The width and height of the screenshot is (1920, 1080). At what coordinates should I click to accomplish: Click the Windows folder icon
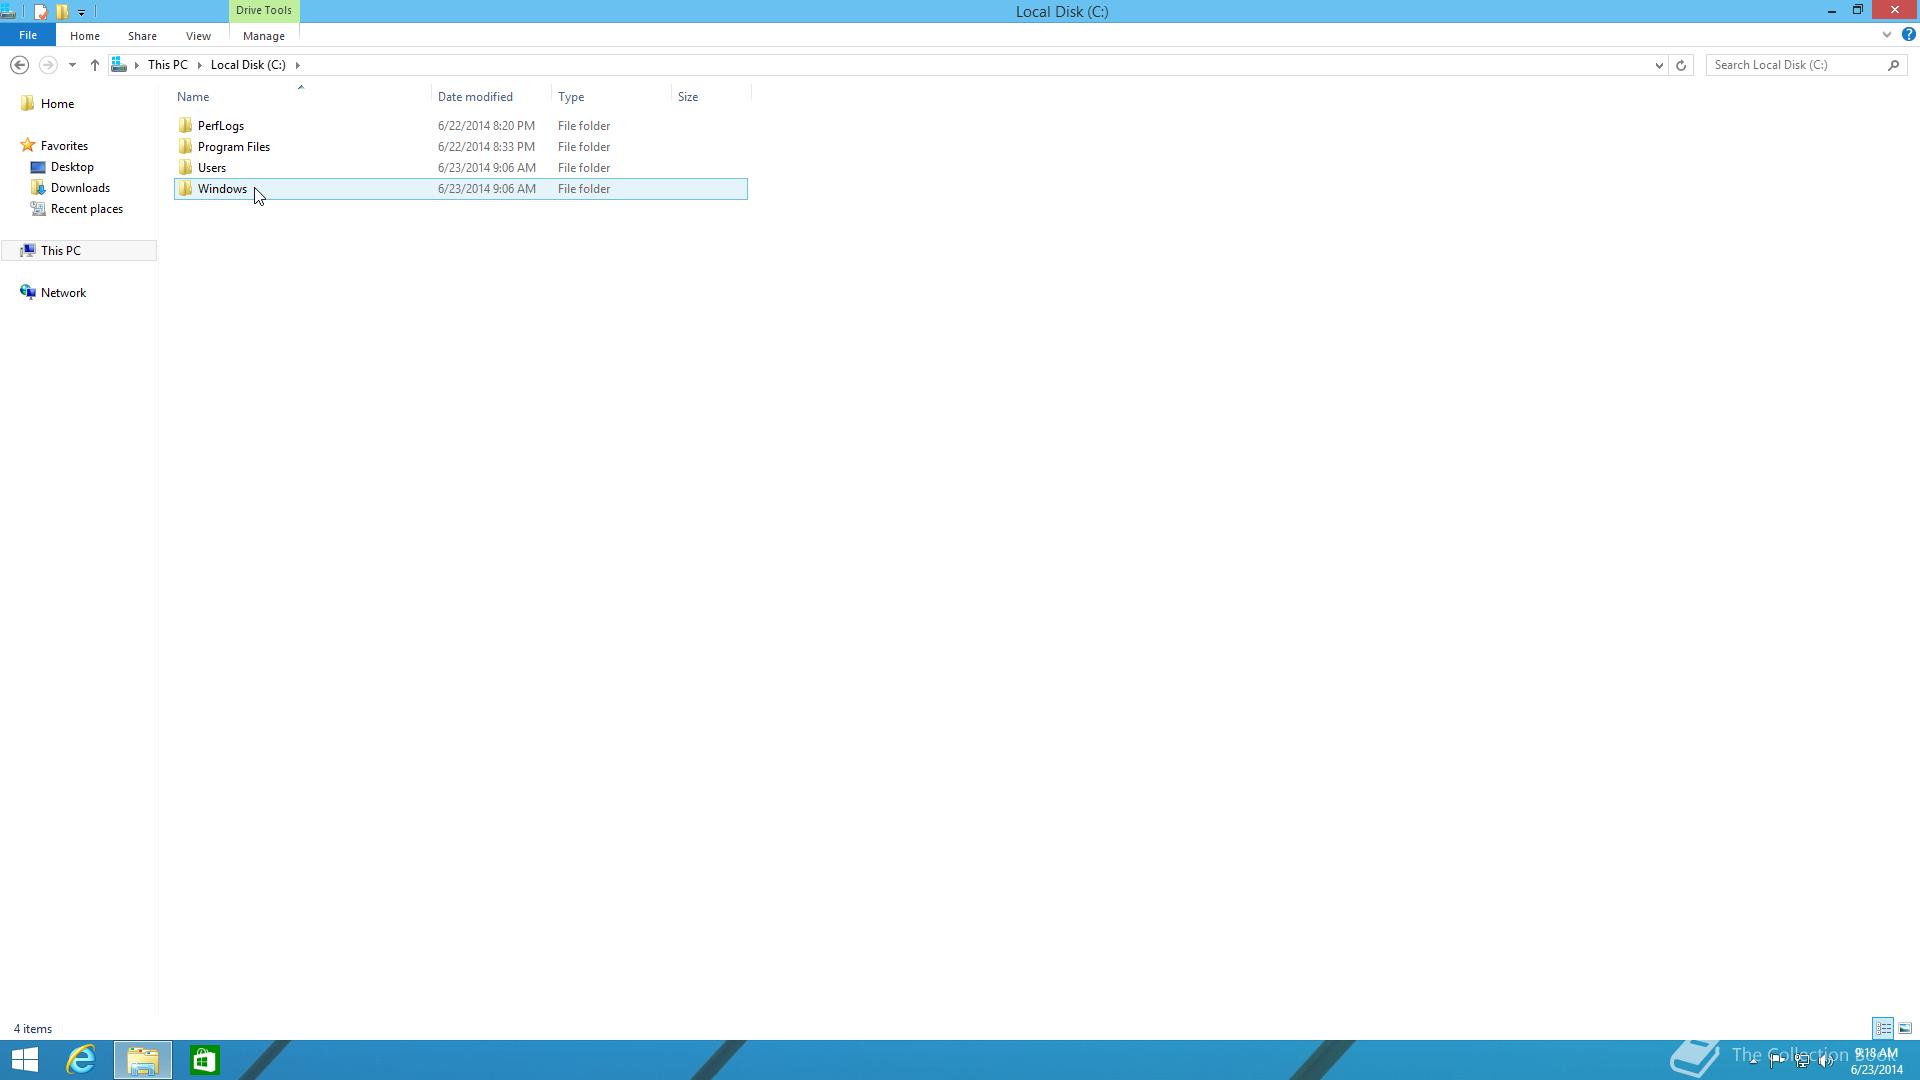click(x=185, y=189)
